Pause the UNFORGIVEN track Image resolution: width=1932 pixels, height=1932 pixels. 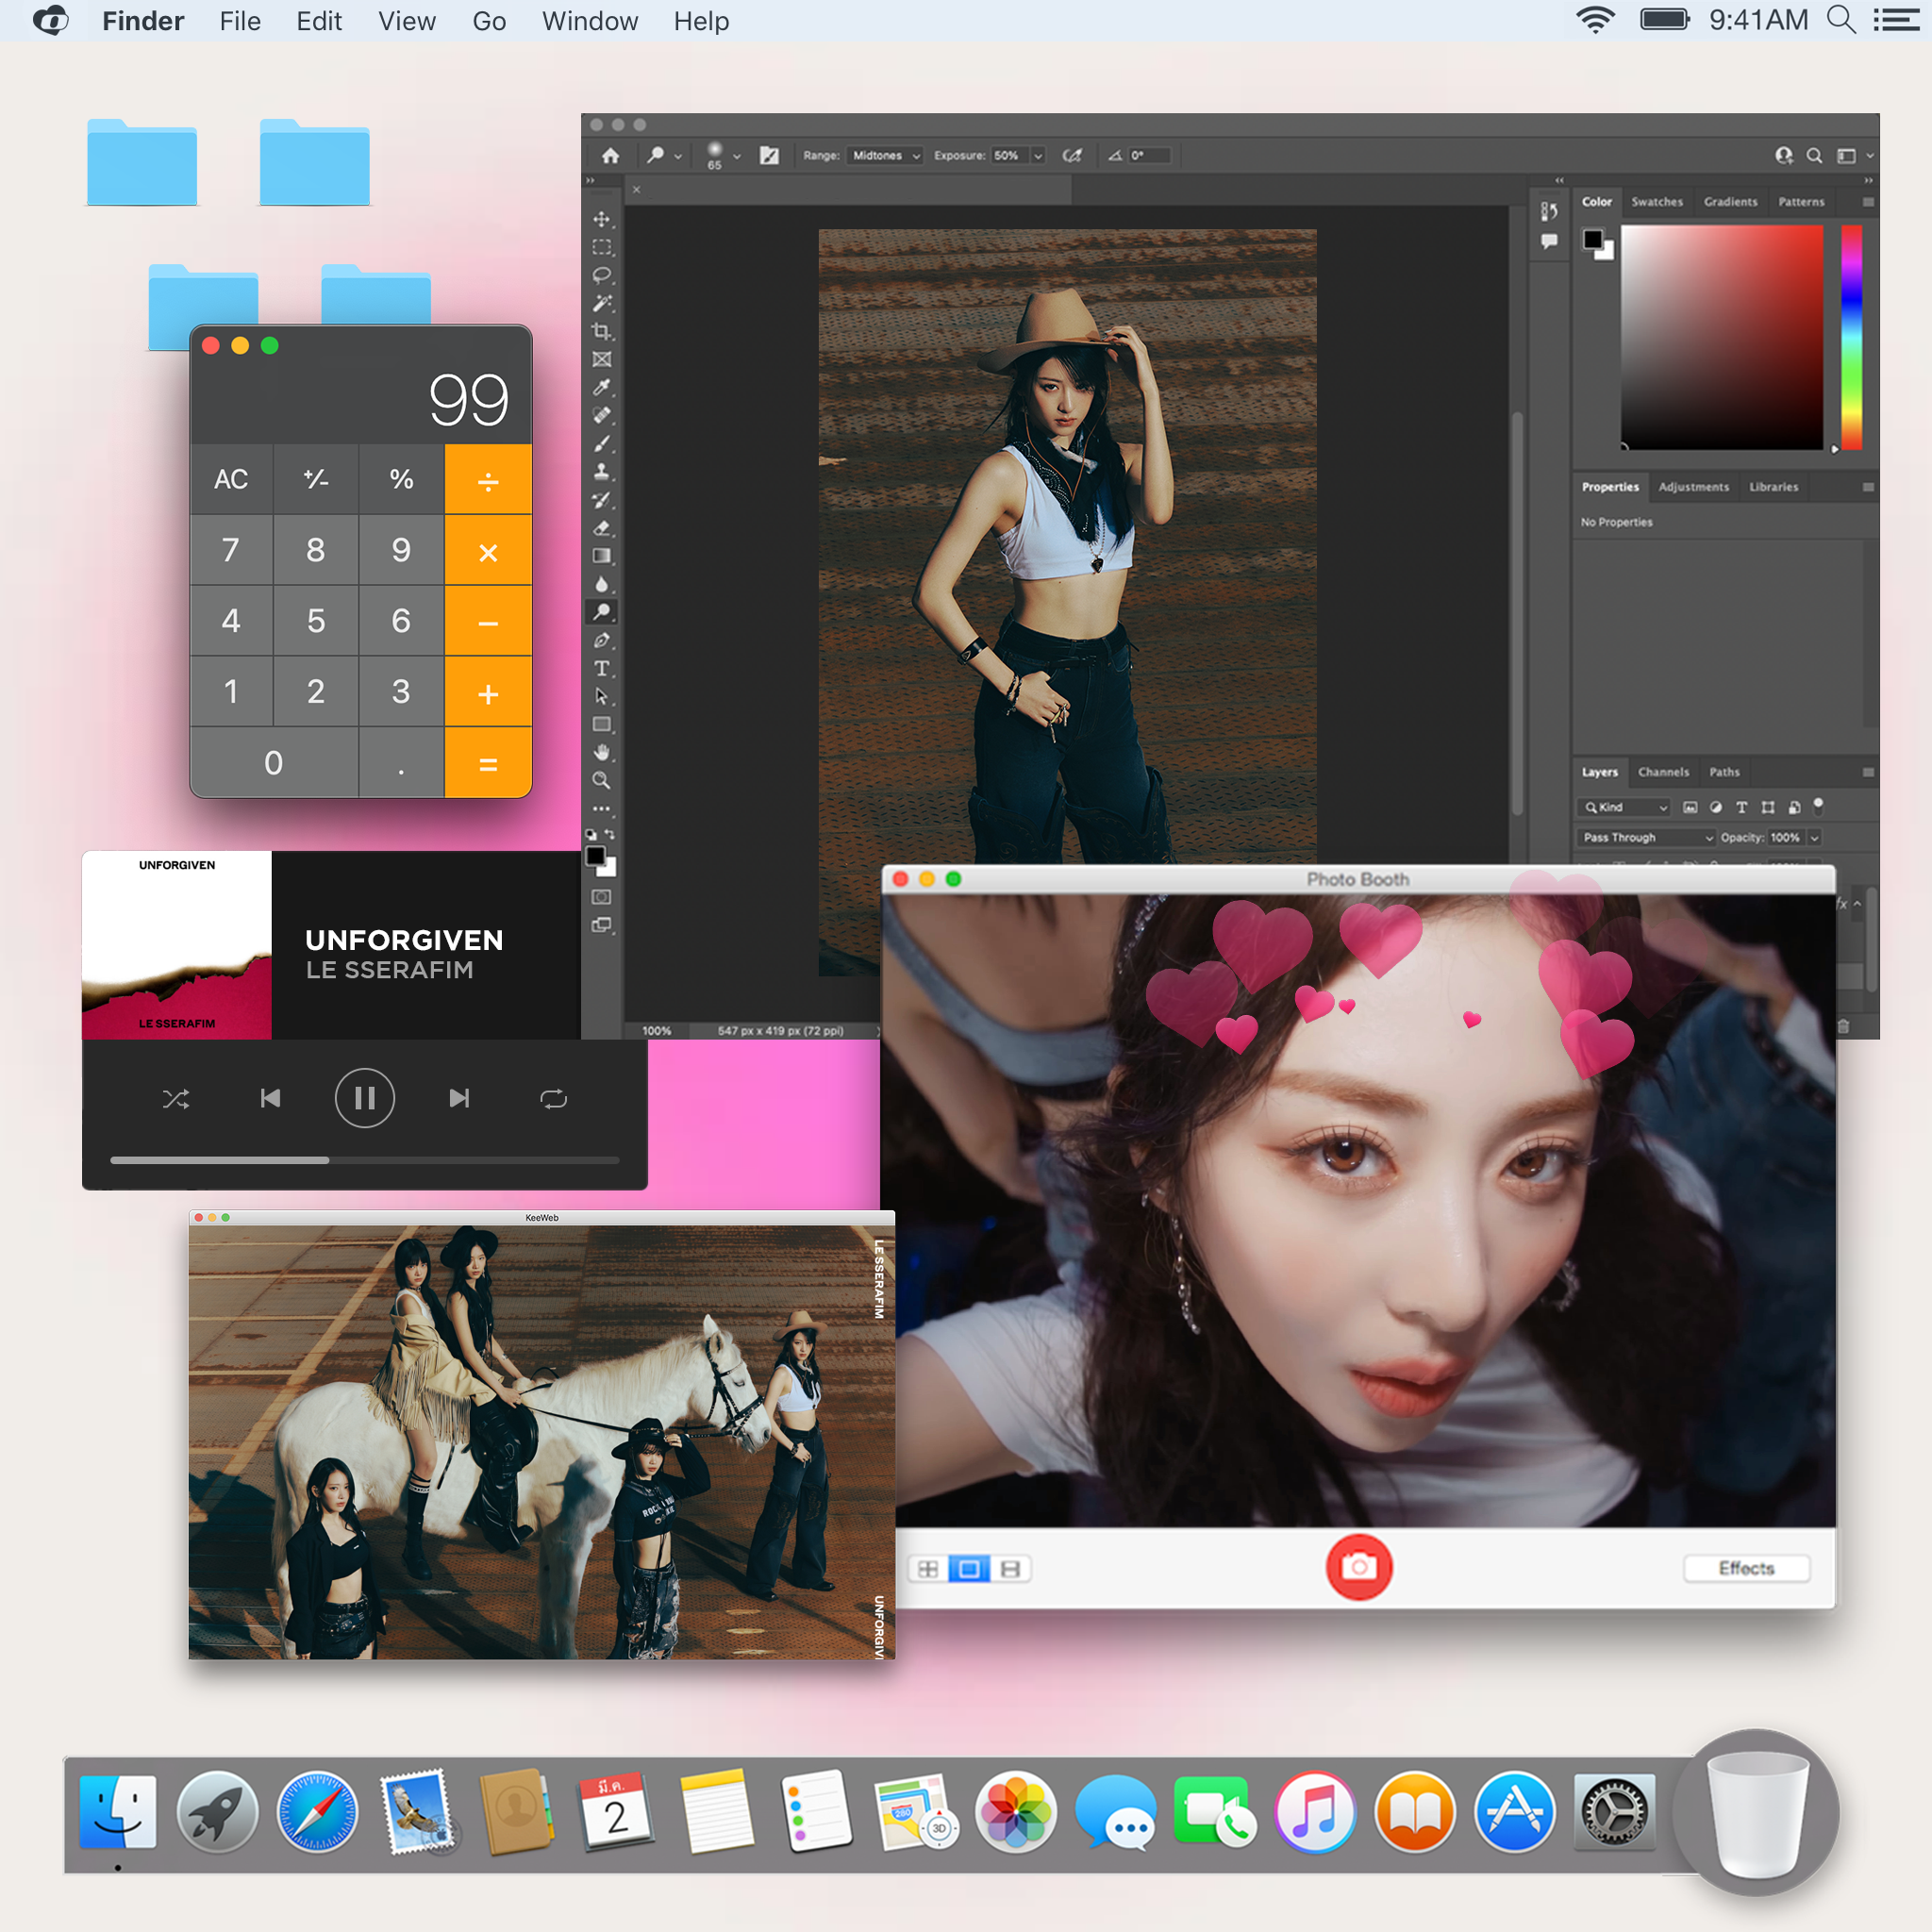point(364,1099)
